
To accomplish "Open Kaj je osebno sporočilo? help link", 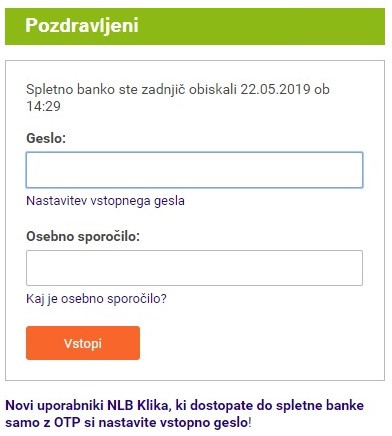I will pos(96,299).
